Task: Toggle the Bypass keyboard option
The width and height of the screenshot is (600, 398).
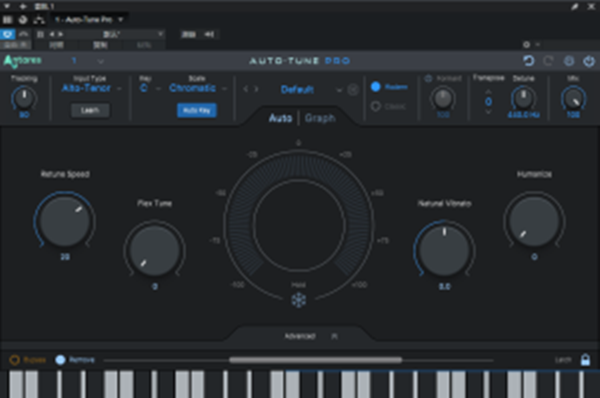Action: [x=15, y=360]
